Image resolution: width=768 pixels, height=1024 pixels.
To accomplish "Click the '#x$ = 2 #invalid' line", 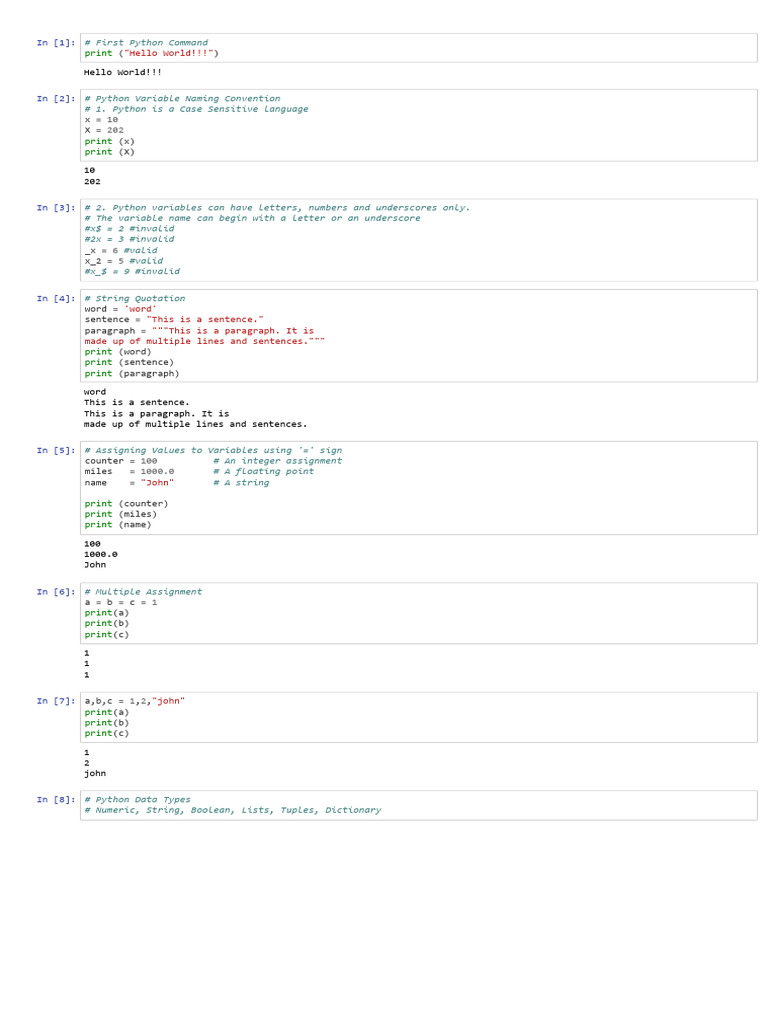I will click(129, 229).
